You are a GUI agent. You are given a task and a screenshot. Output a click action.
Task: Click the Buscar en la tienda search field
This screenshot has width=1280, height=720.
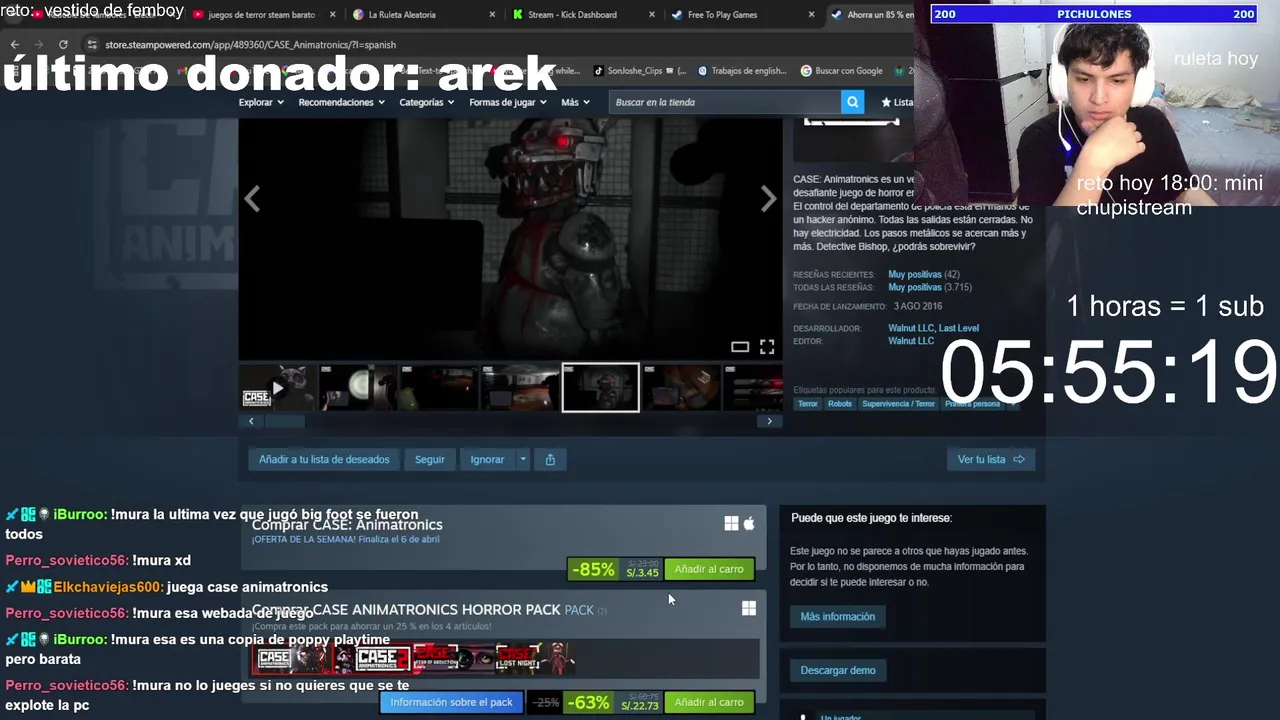point(725,102)
